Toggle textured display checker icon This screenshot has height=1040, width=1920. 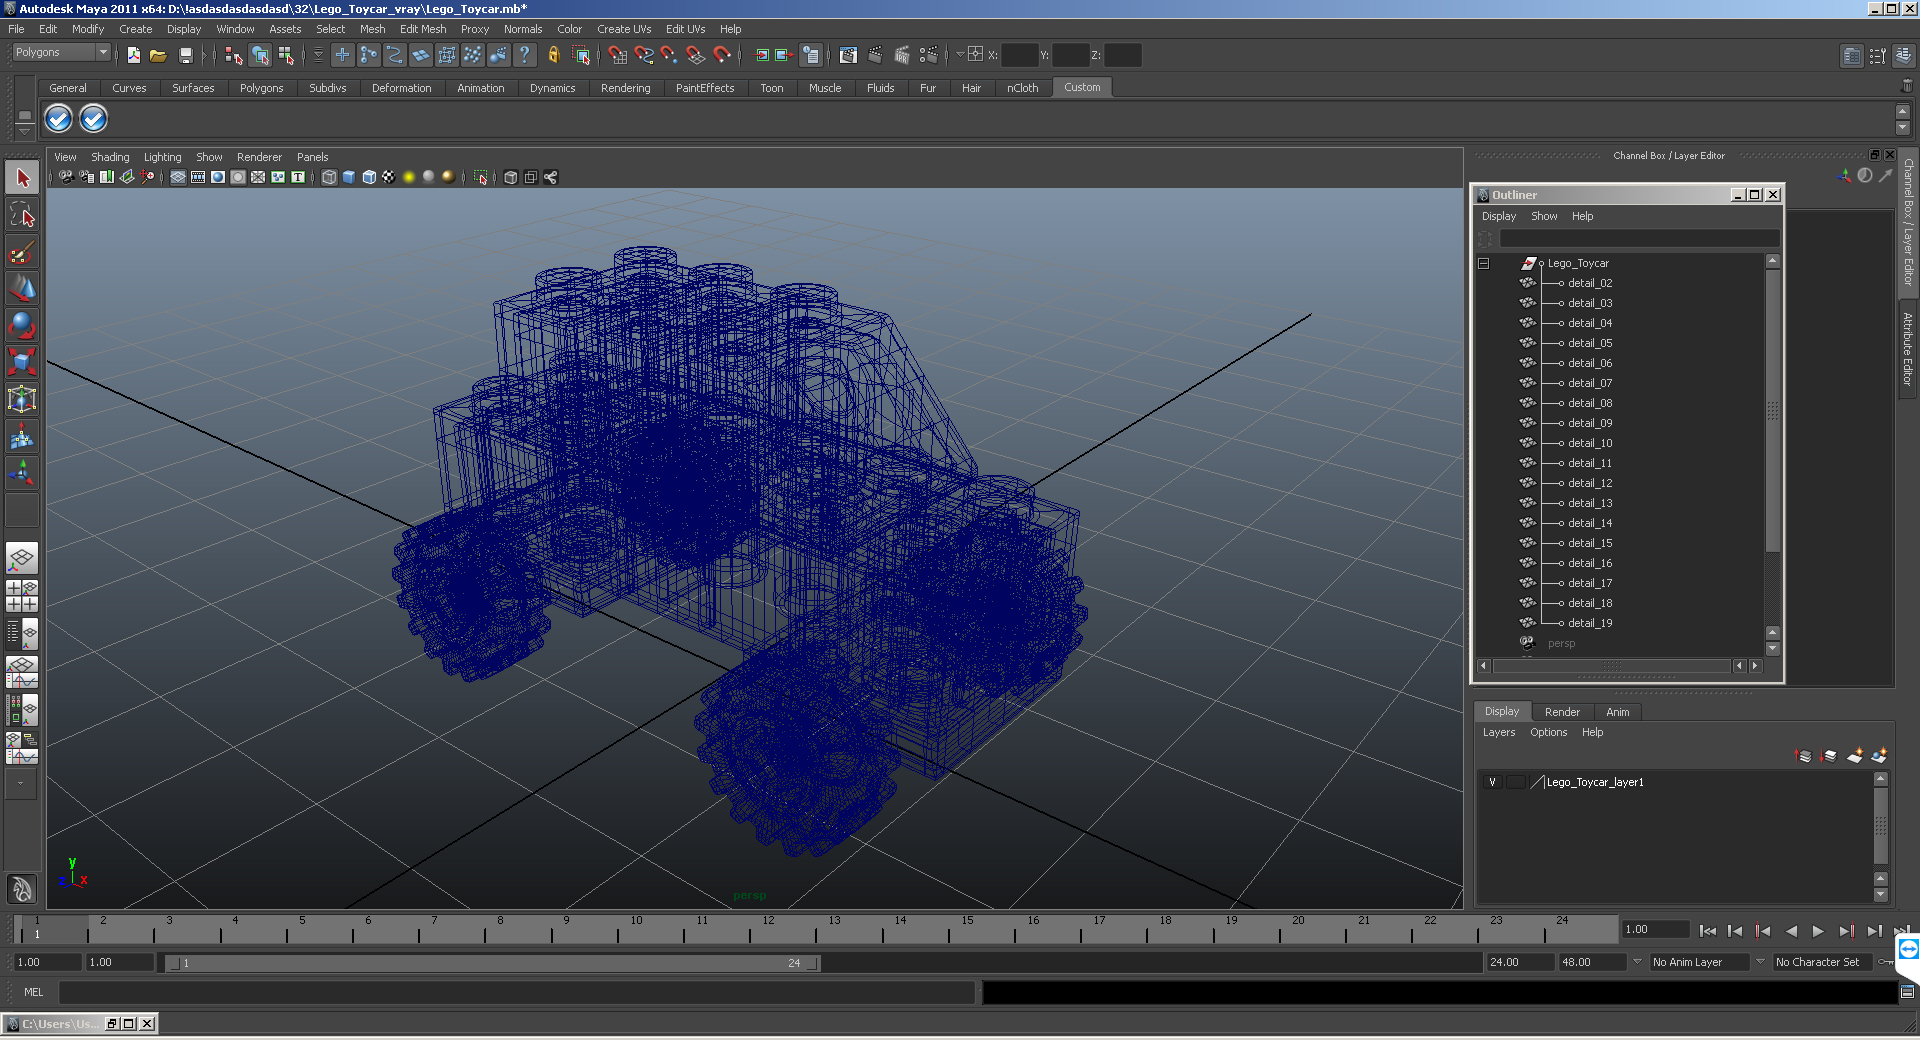coord(389,177)
